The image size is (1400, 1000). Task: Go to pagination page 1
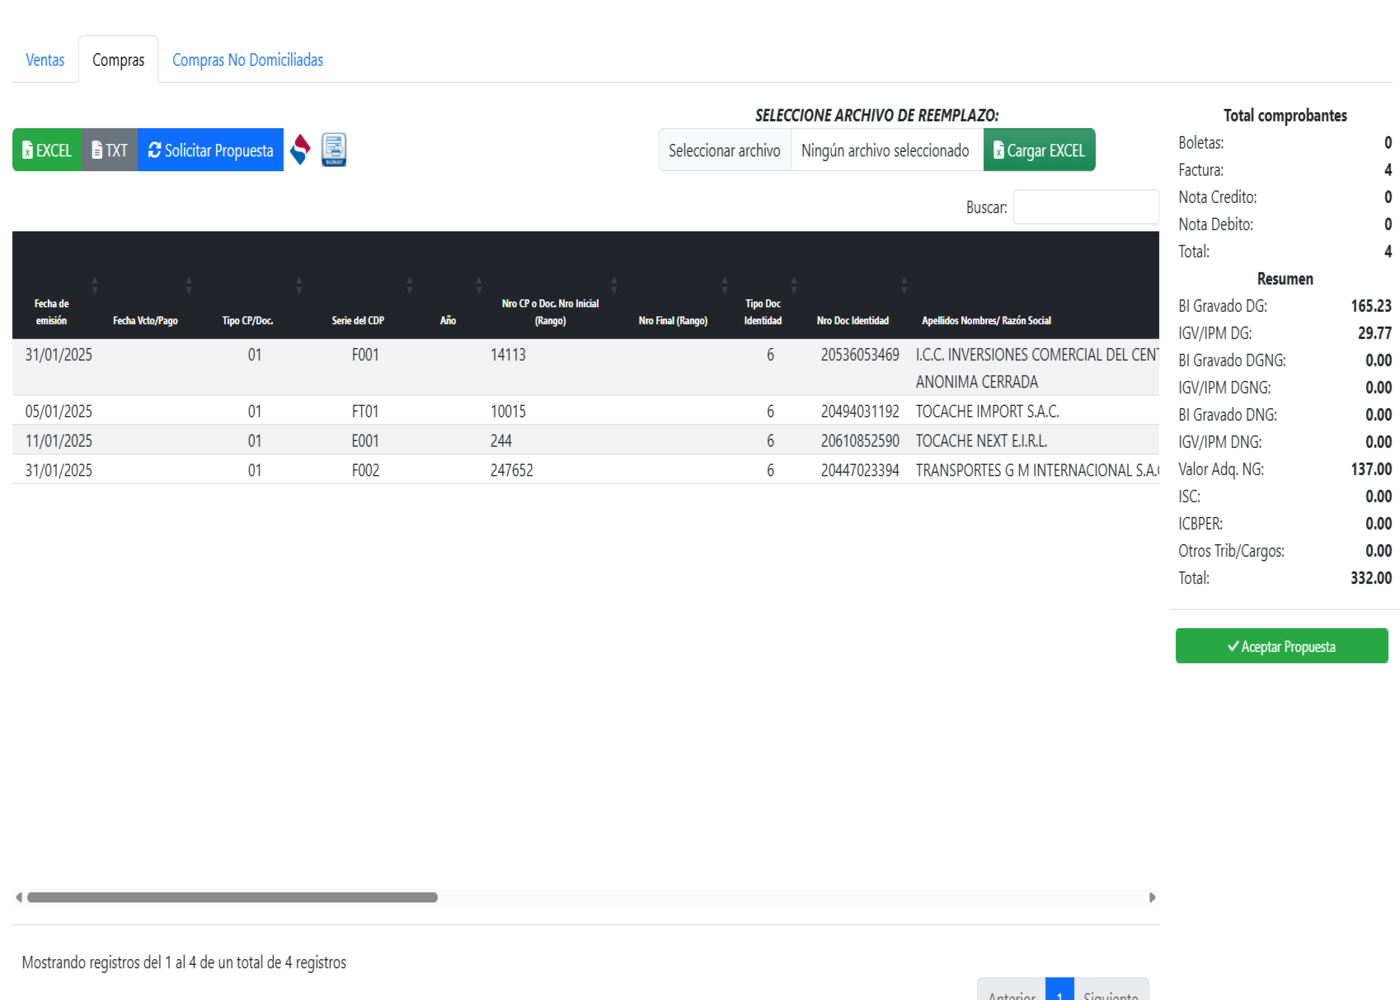1059,992
